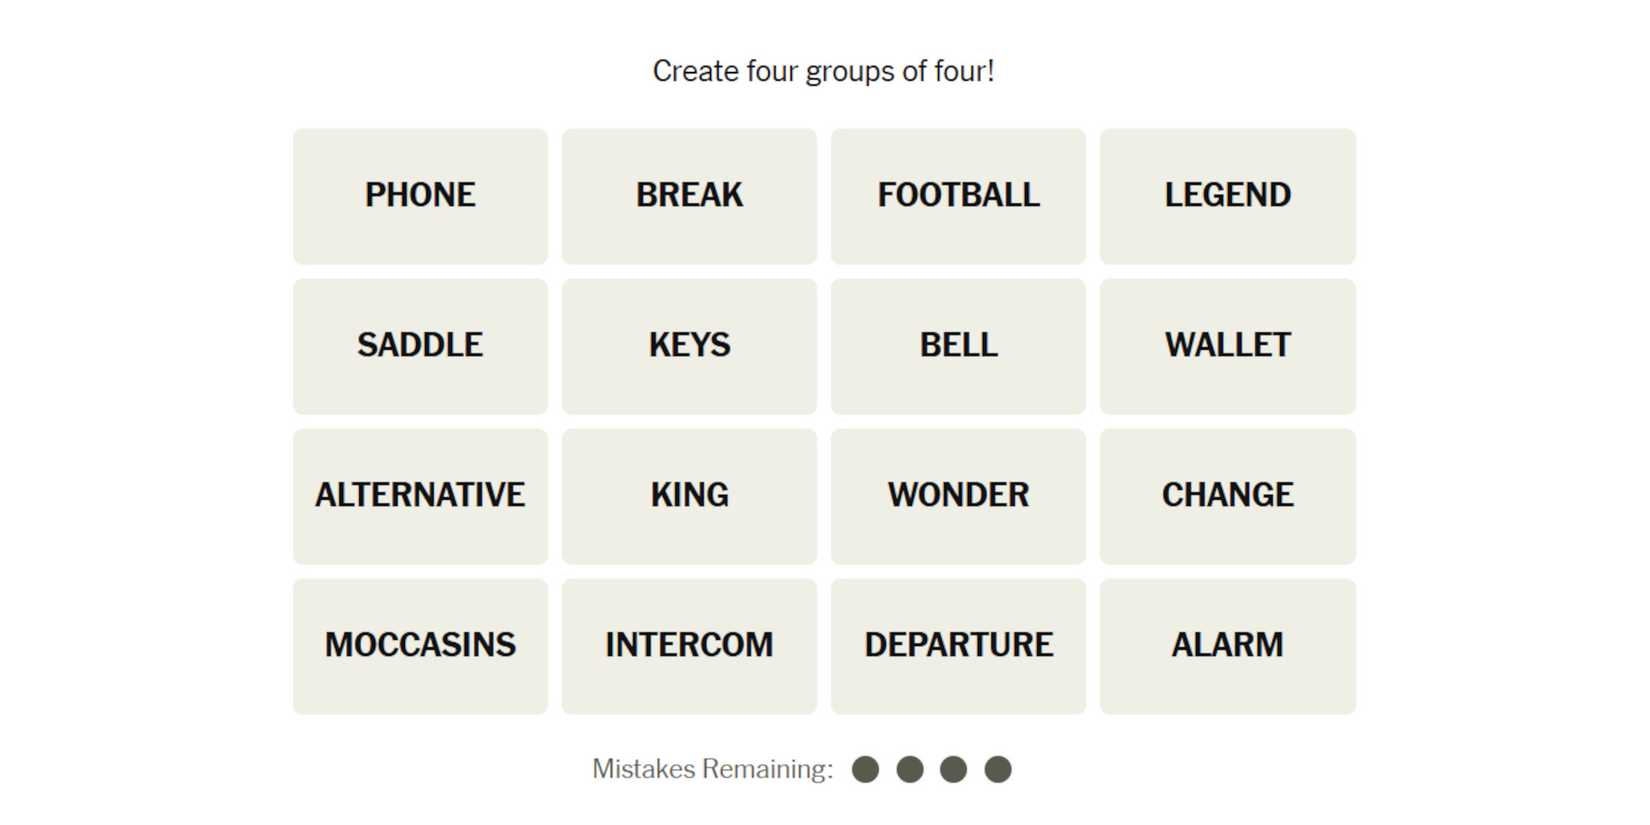Pick the FOOTBALL tile
This screenshot has height=825, width=1650.
click(x=958, y=196)
